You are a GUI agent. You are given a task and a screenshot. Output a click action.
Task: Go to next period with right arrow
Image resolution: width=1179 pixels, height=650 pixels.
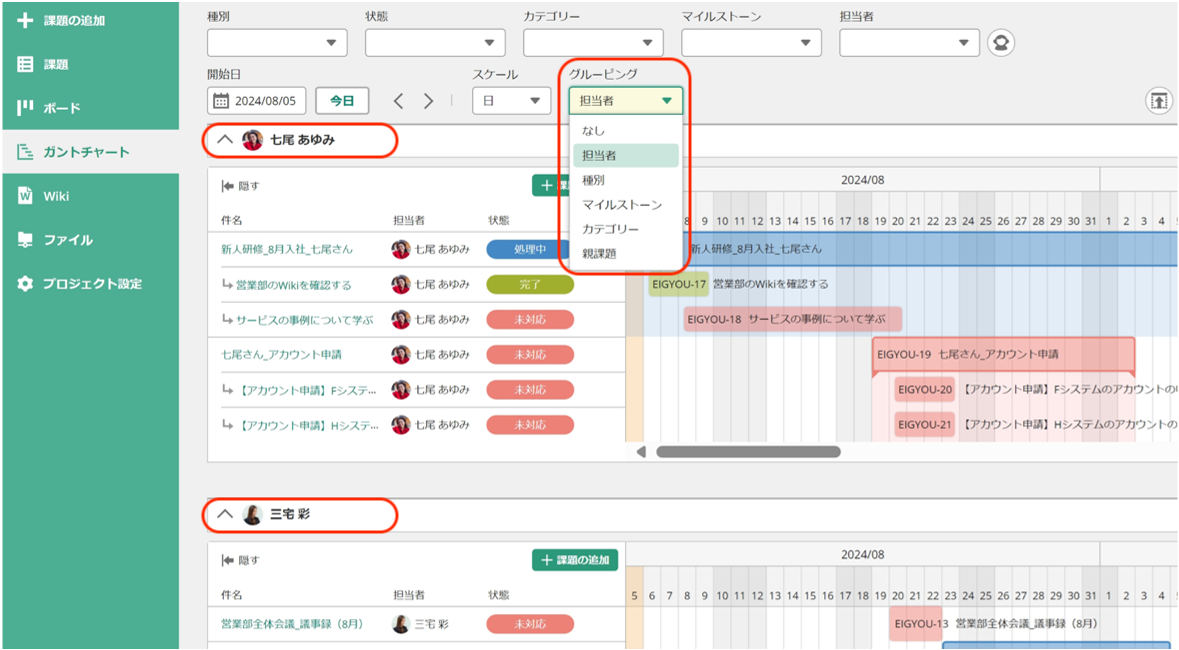coord(428,101)
